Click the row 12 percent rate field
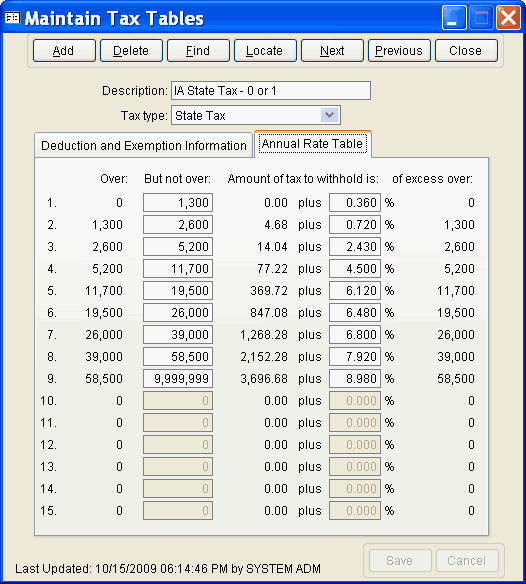 coord(355,444)
